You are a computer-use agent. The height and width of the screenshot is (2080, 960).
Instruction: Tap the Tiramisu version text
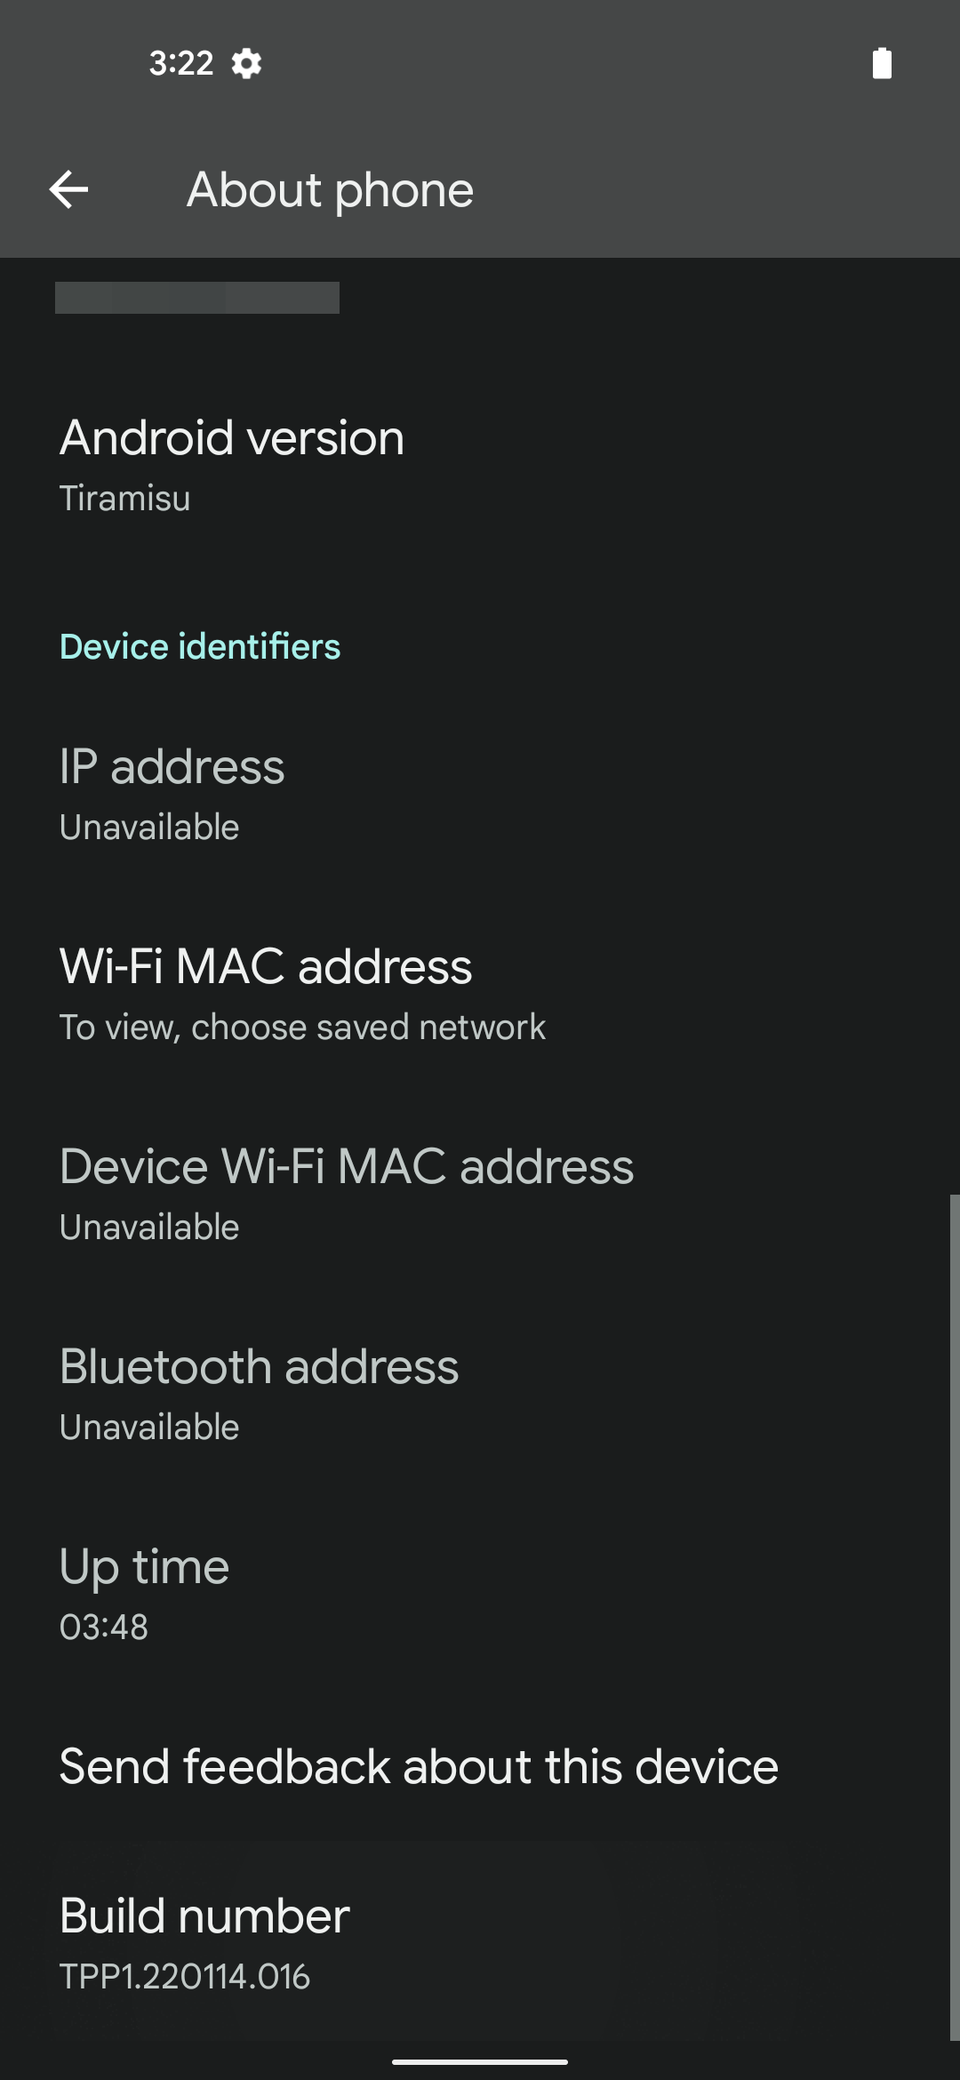click(125, 498)
